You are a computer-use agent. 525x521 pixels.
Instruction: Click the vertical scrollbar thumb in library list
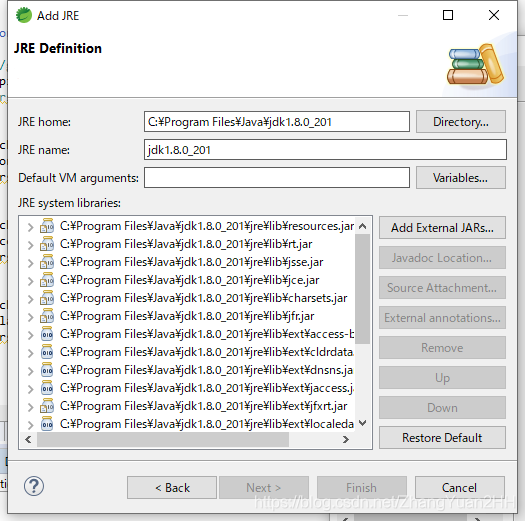tap(362, 289)
